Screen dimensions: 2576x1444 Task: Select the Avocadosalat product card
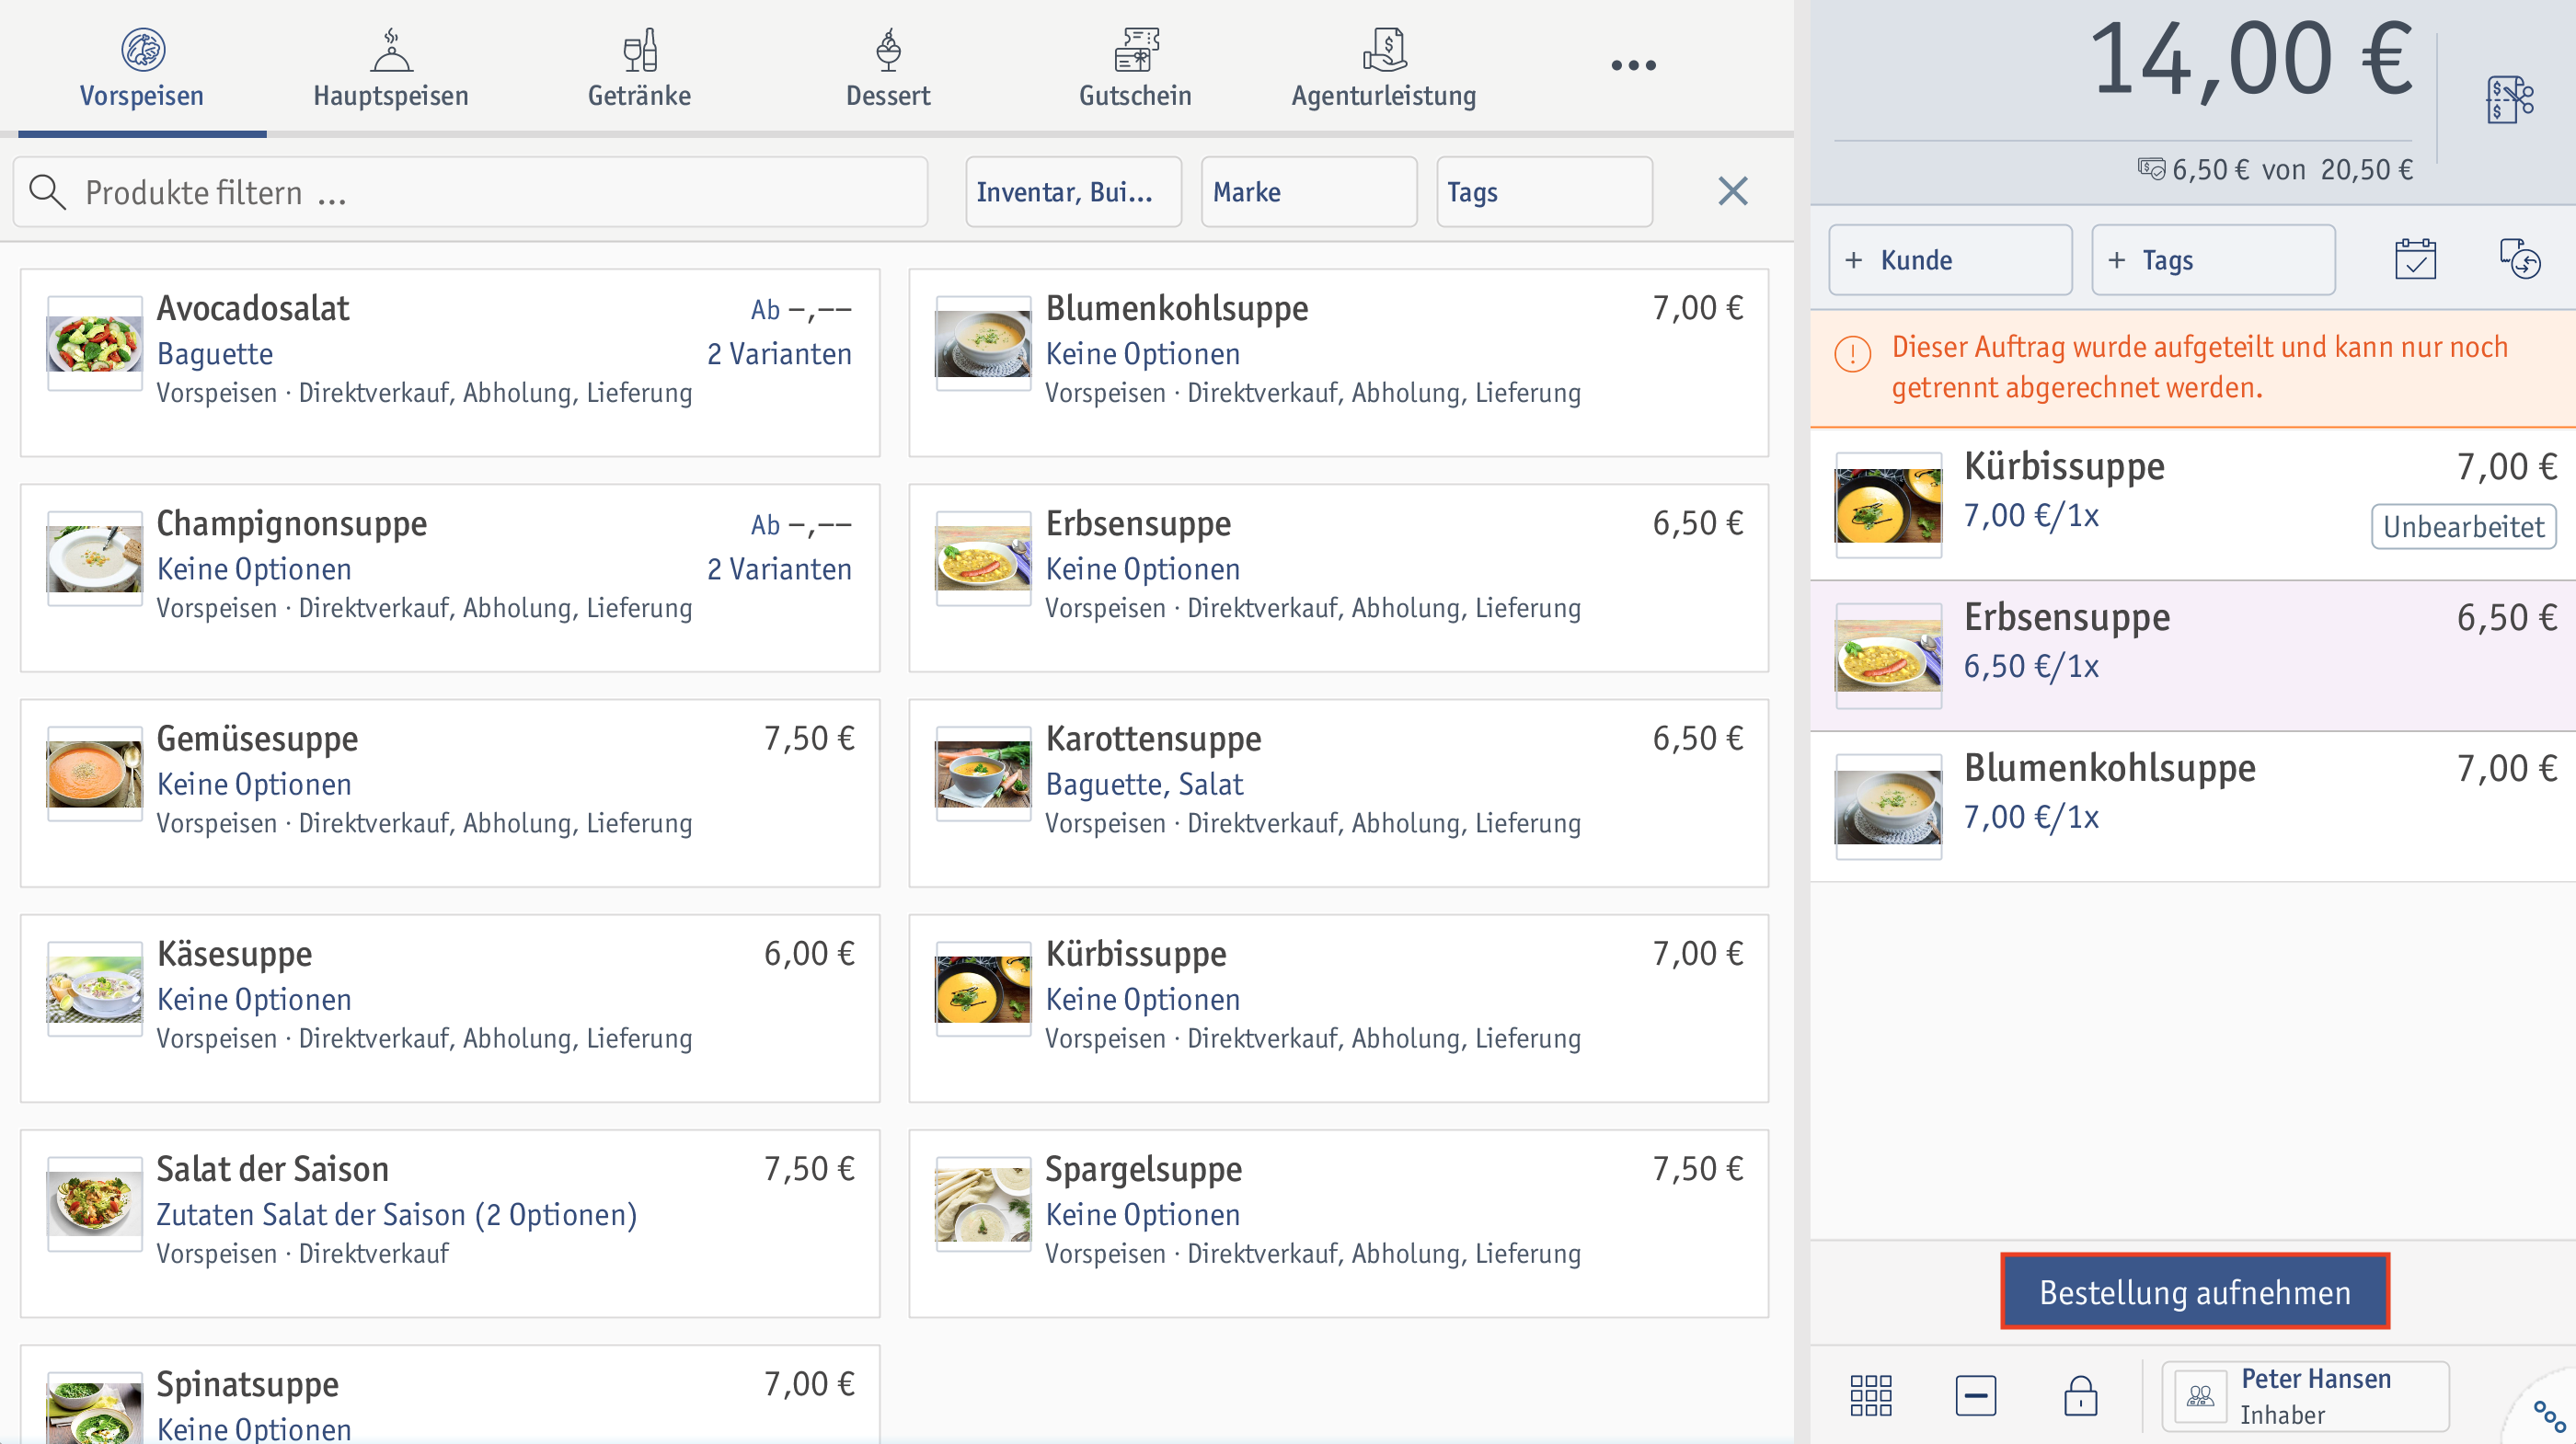pos(450,363)
